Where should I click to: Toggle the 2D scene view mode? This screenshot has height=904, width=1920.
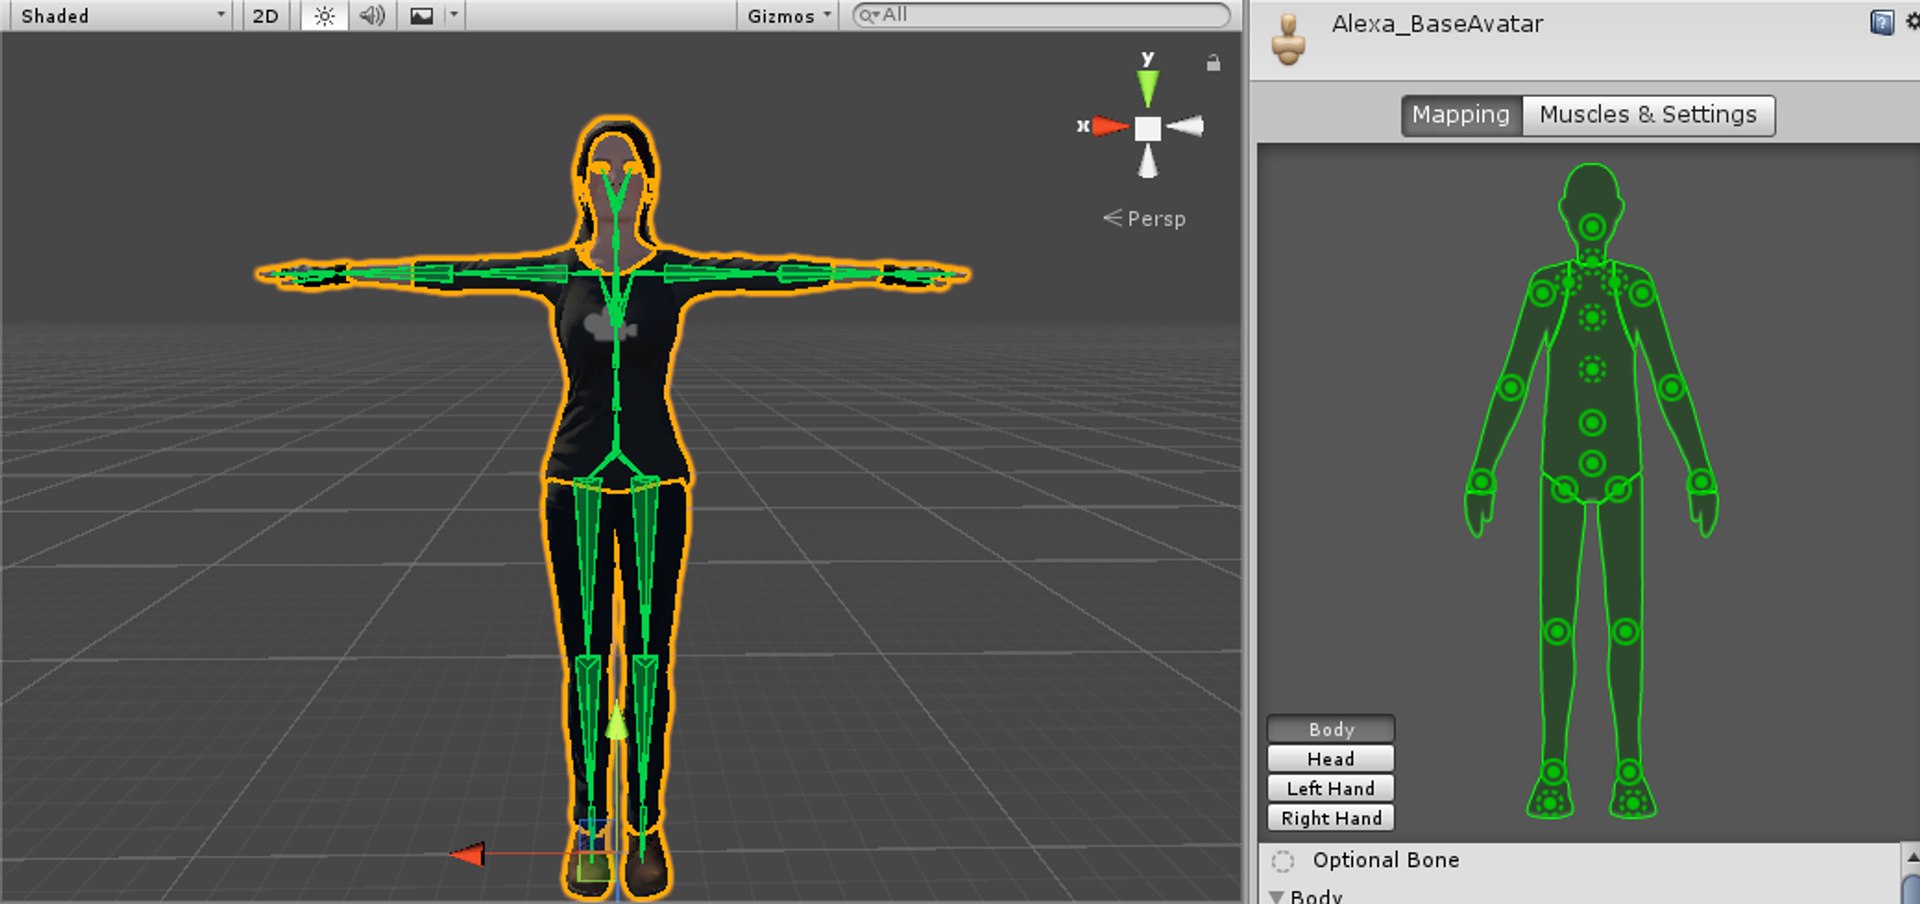tap(265, 16)
